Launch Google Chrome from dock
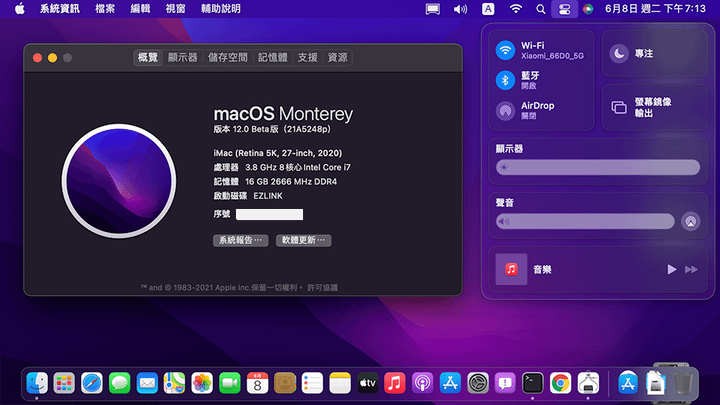 [x=560, y=383]
